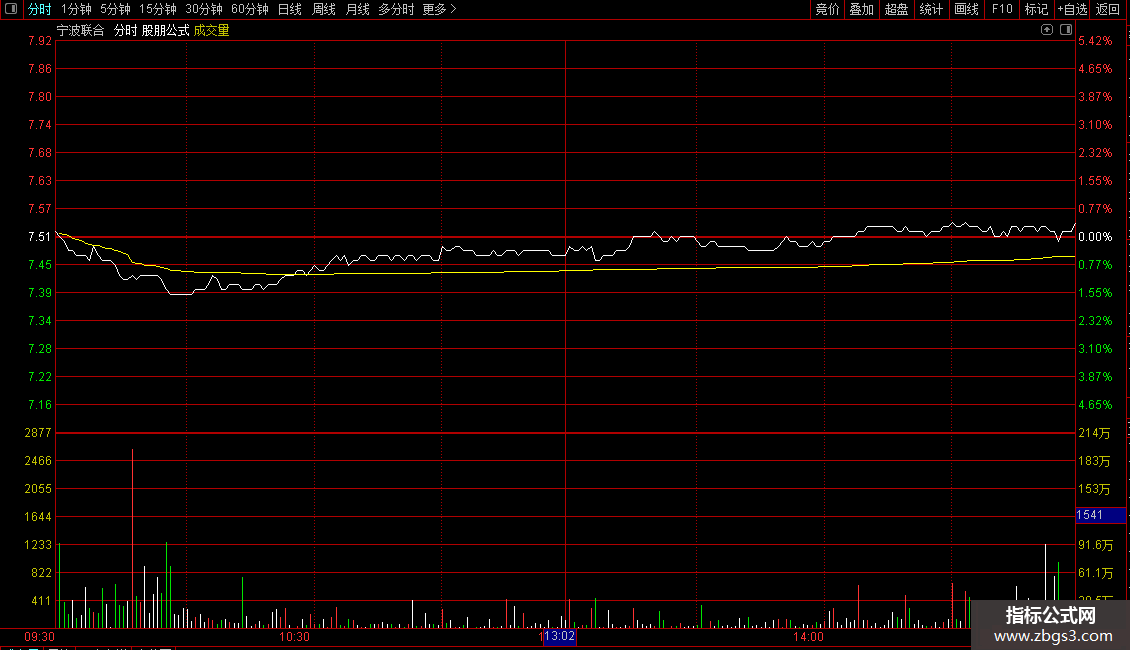The image size is (1130, 650).
Task: Expand the 更多 periods menu
Action: pos(440,9)
